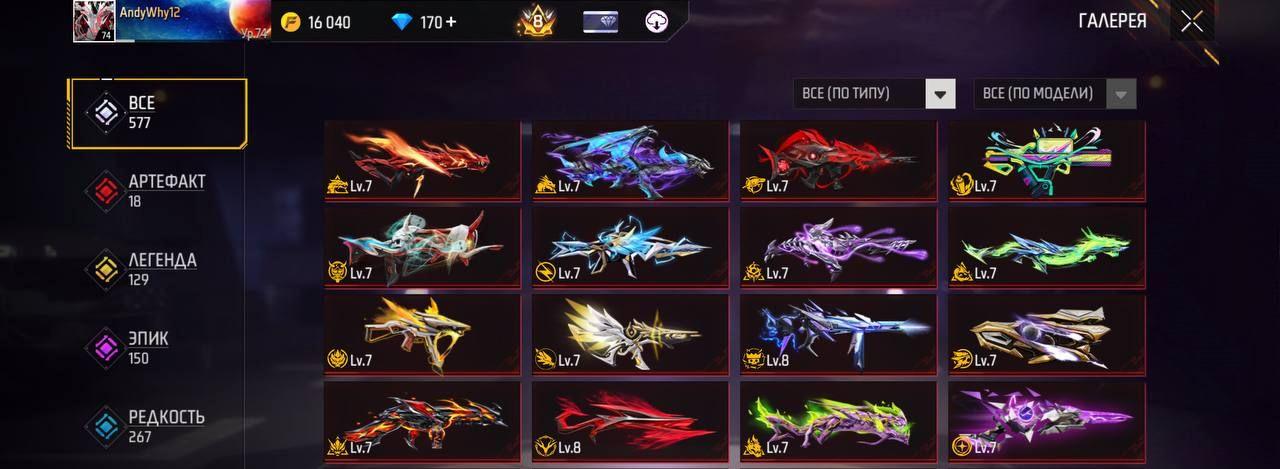The image size is (1280, 469).
Task: Select the Lv.8 blue electric gun skin
Action: coord(838,333)
